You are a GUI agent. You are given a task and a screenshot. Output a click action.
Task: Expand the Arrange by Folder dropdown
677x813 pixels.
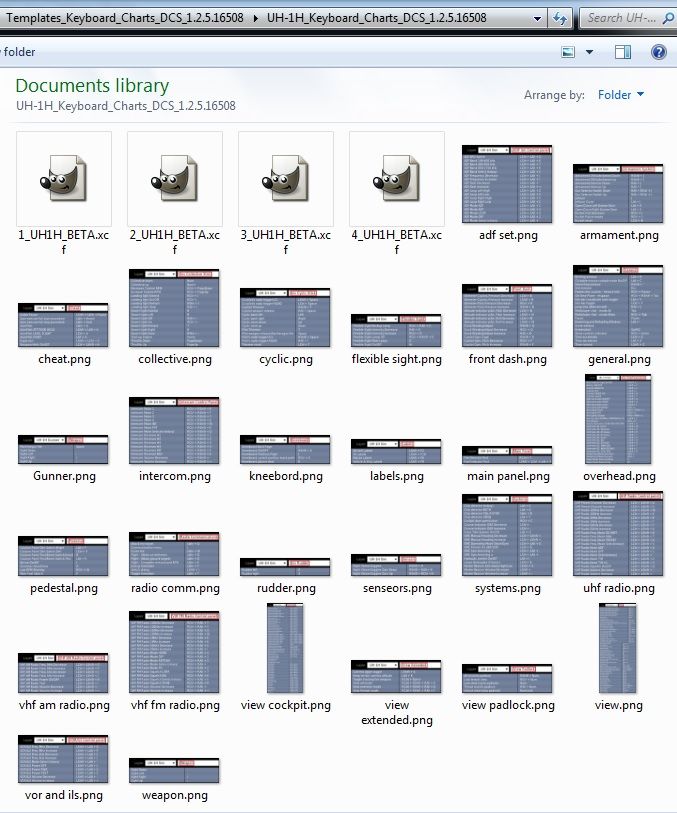(621, 95)
